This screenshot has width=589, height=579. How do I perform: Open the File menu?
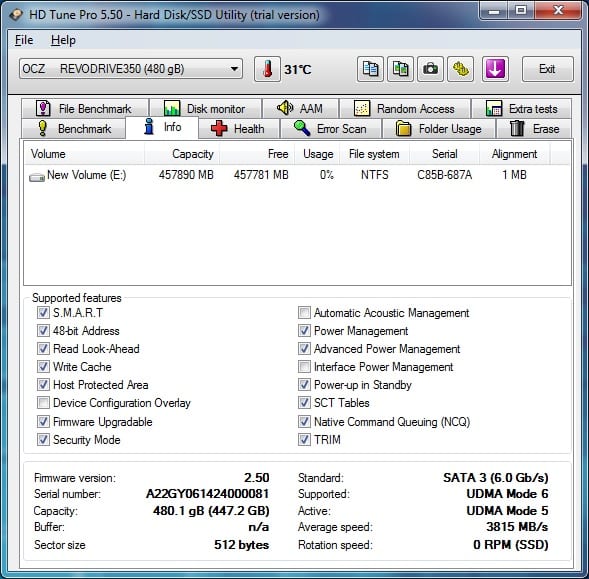(24, 40)
